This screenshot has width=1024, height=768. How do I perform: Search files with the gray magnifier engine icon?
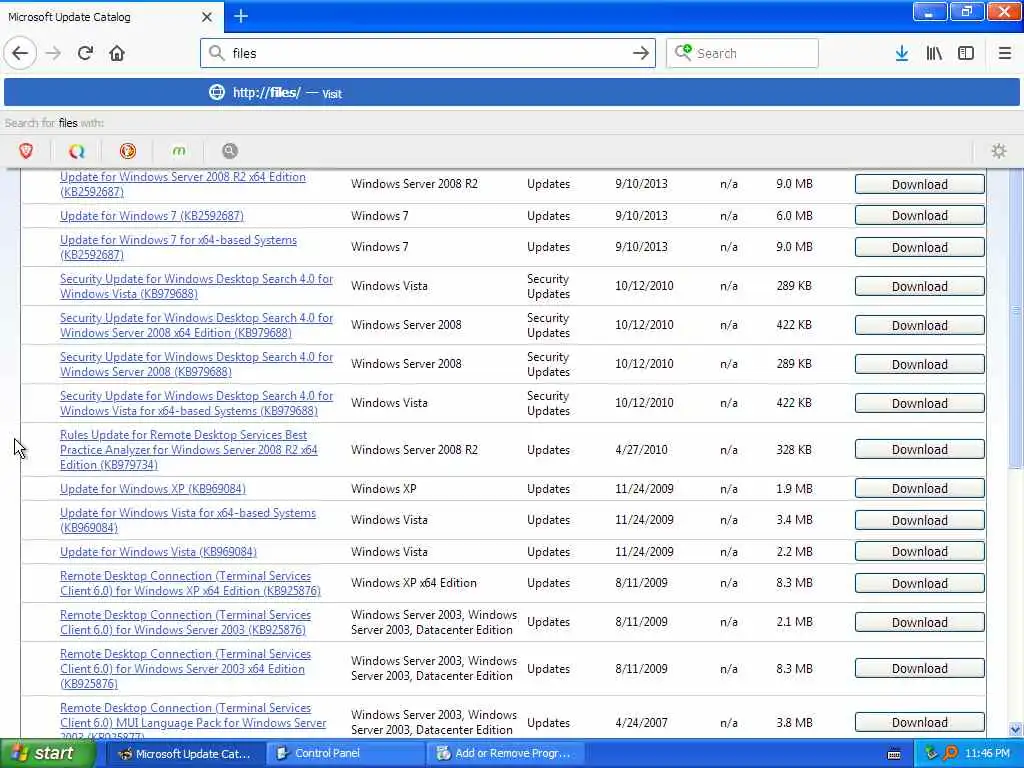(x=230, y=151)
